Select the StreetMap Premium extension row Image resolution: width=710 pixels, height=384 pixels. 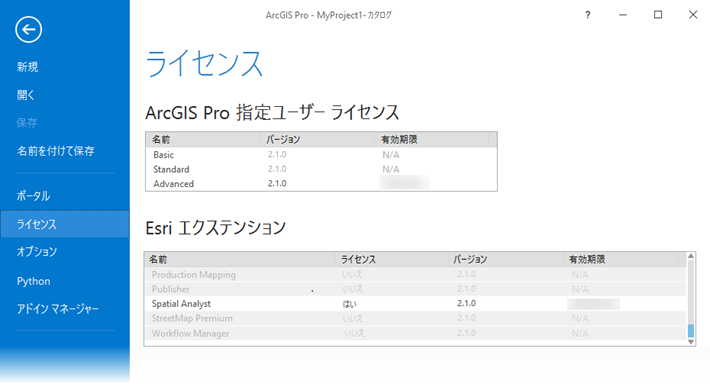tap(415, 318)
